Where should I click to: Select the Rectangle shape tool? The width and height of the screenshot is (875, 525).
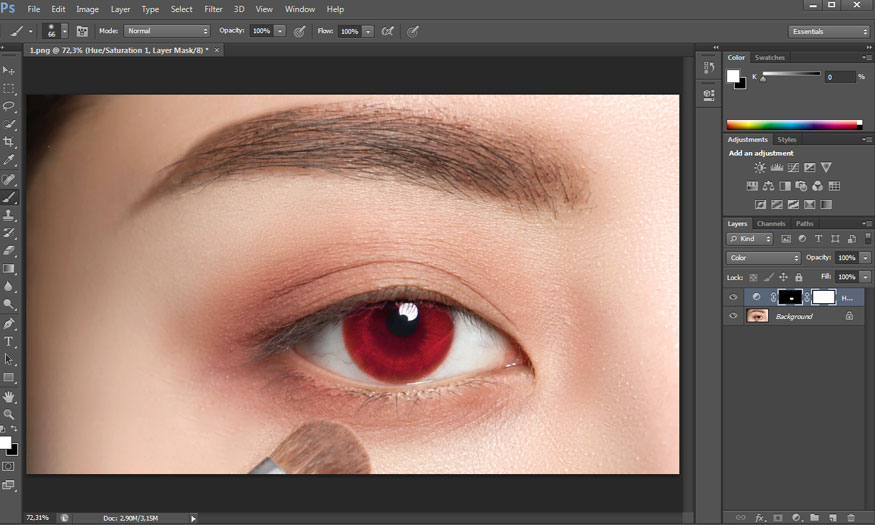click(8, 378)
